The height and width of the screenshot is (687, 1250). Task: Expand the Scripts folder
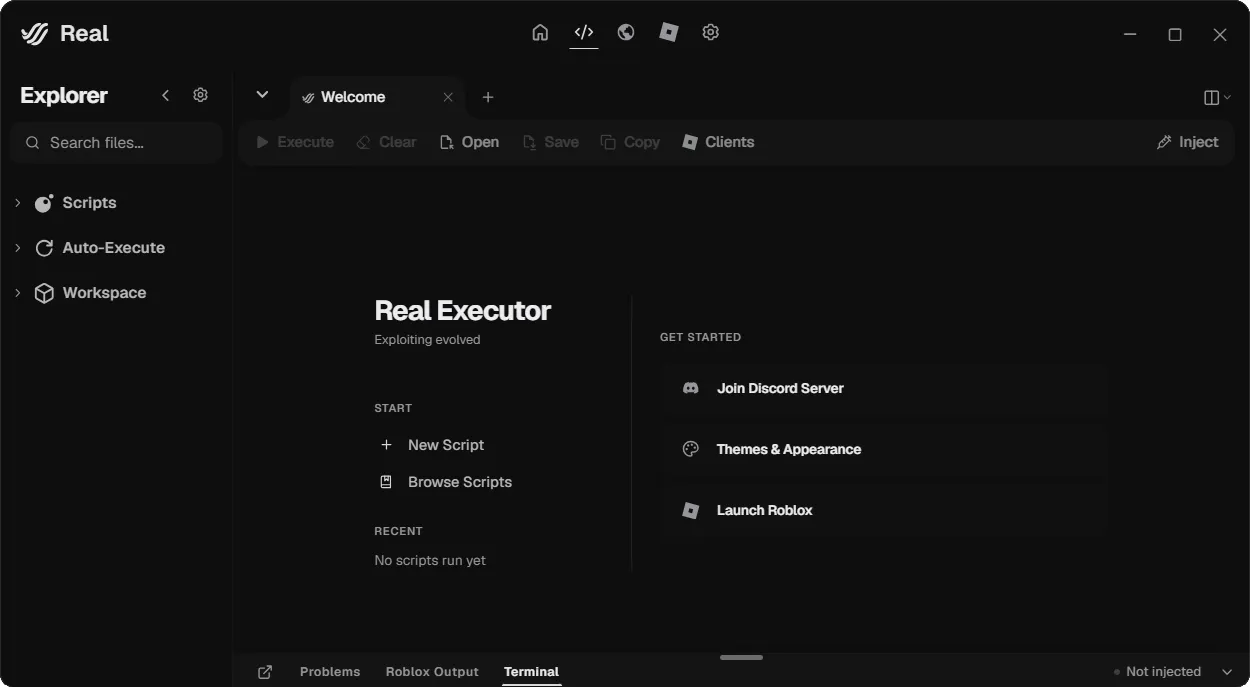[x=18, y=203]
